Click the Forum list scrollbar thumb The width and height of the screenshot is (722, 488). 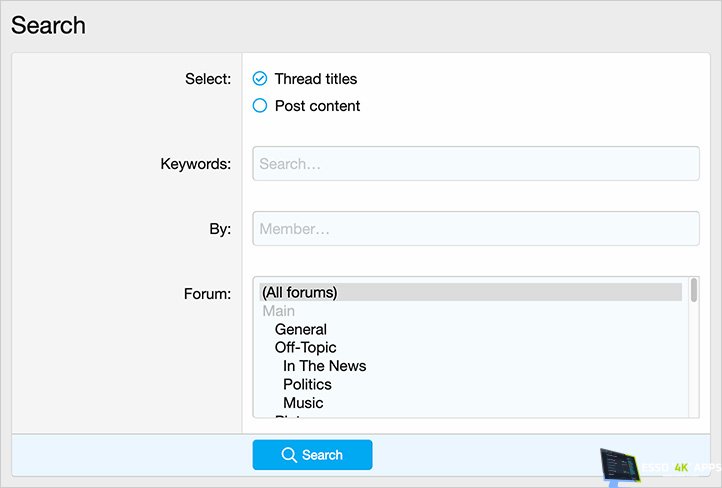(x=693, y=290)
